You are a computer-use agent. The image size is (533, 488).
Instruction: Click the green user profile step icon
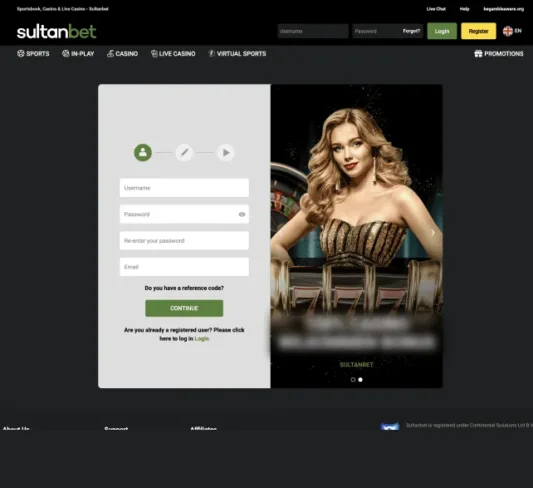click(x=143, y=153)
